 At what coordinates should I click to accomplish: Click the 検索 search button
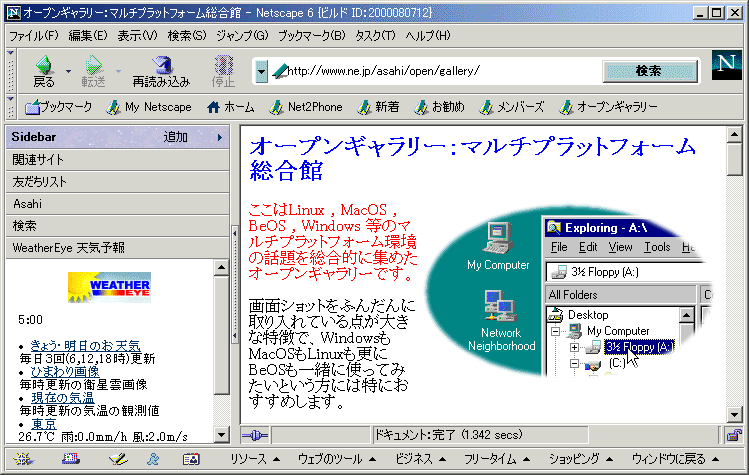pos(649,71)
